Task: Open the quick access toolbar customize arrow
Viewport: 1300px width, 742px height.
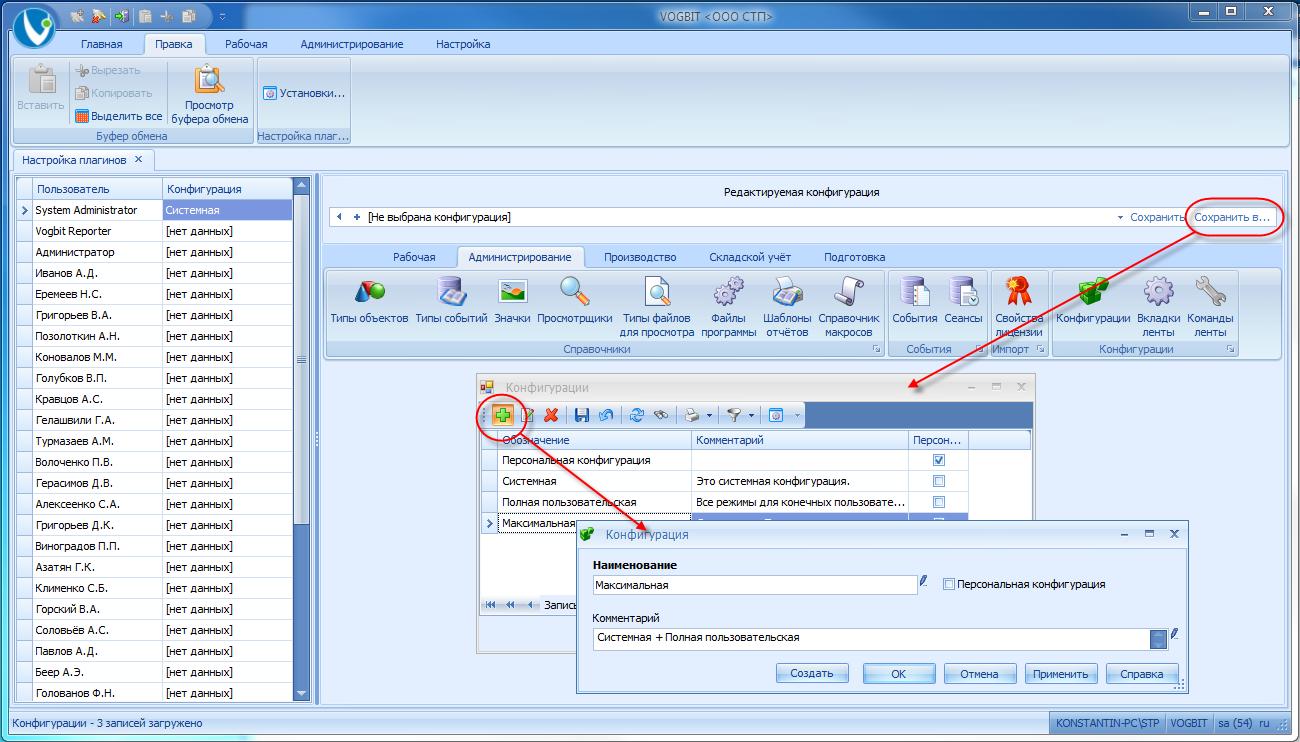Action: (222, 16)
